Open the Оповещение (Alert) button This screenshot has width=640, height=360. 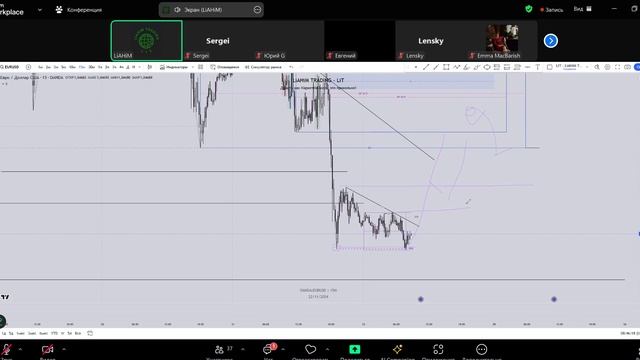tap(224, 67)
